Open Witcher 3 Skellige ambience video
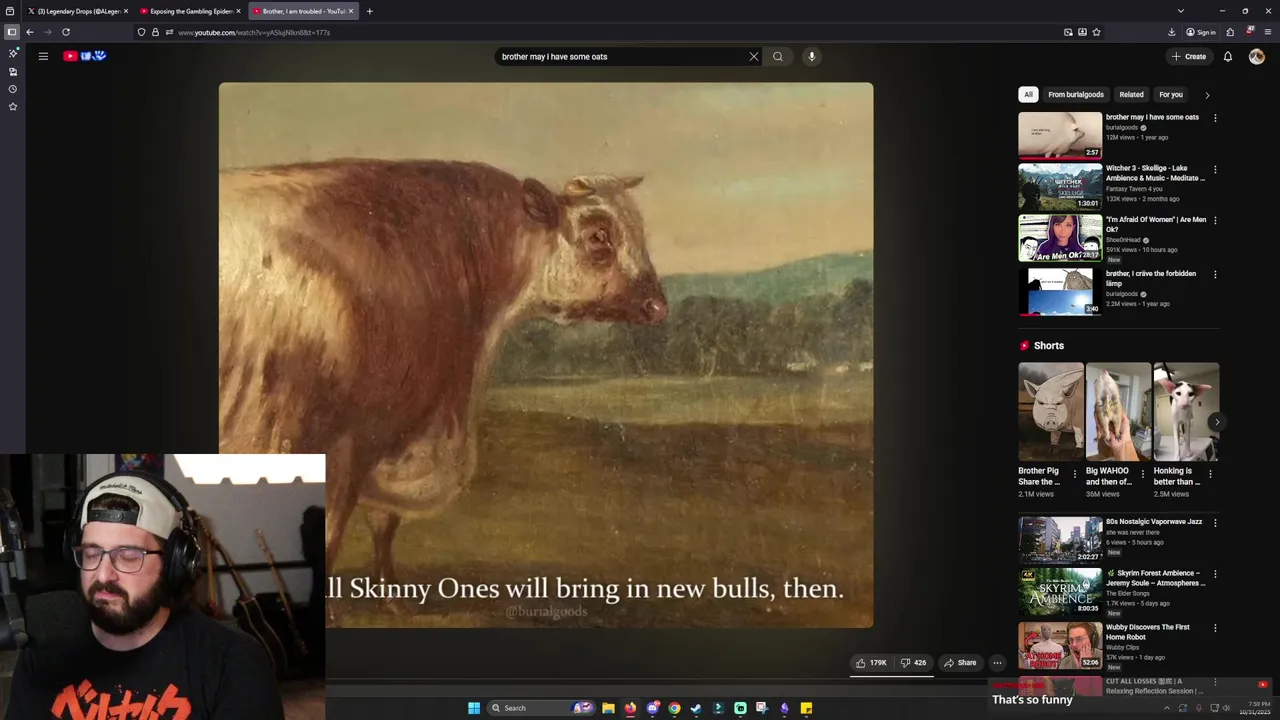 pyautogui.click(x=1060, y=187)
